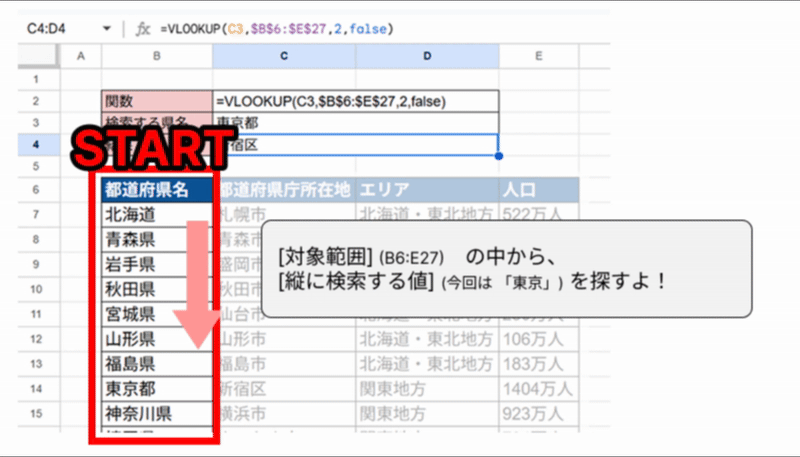Select column C header

[x=284, y=57]
